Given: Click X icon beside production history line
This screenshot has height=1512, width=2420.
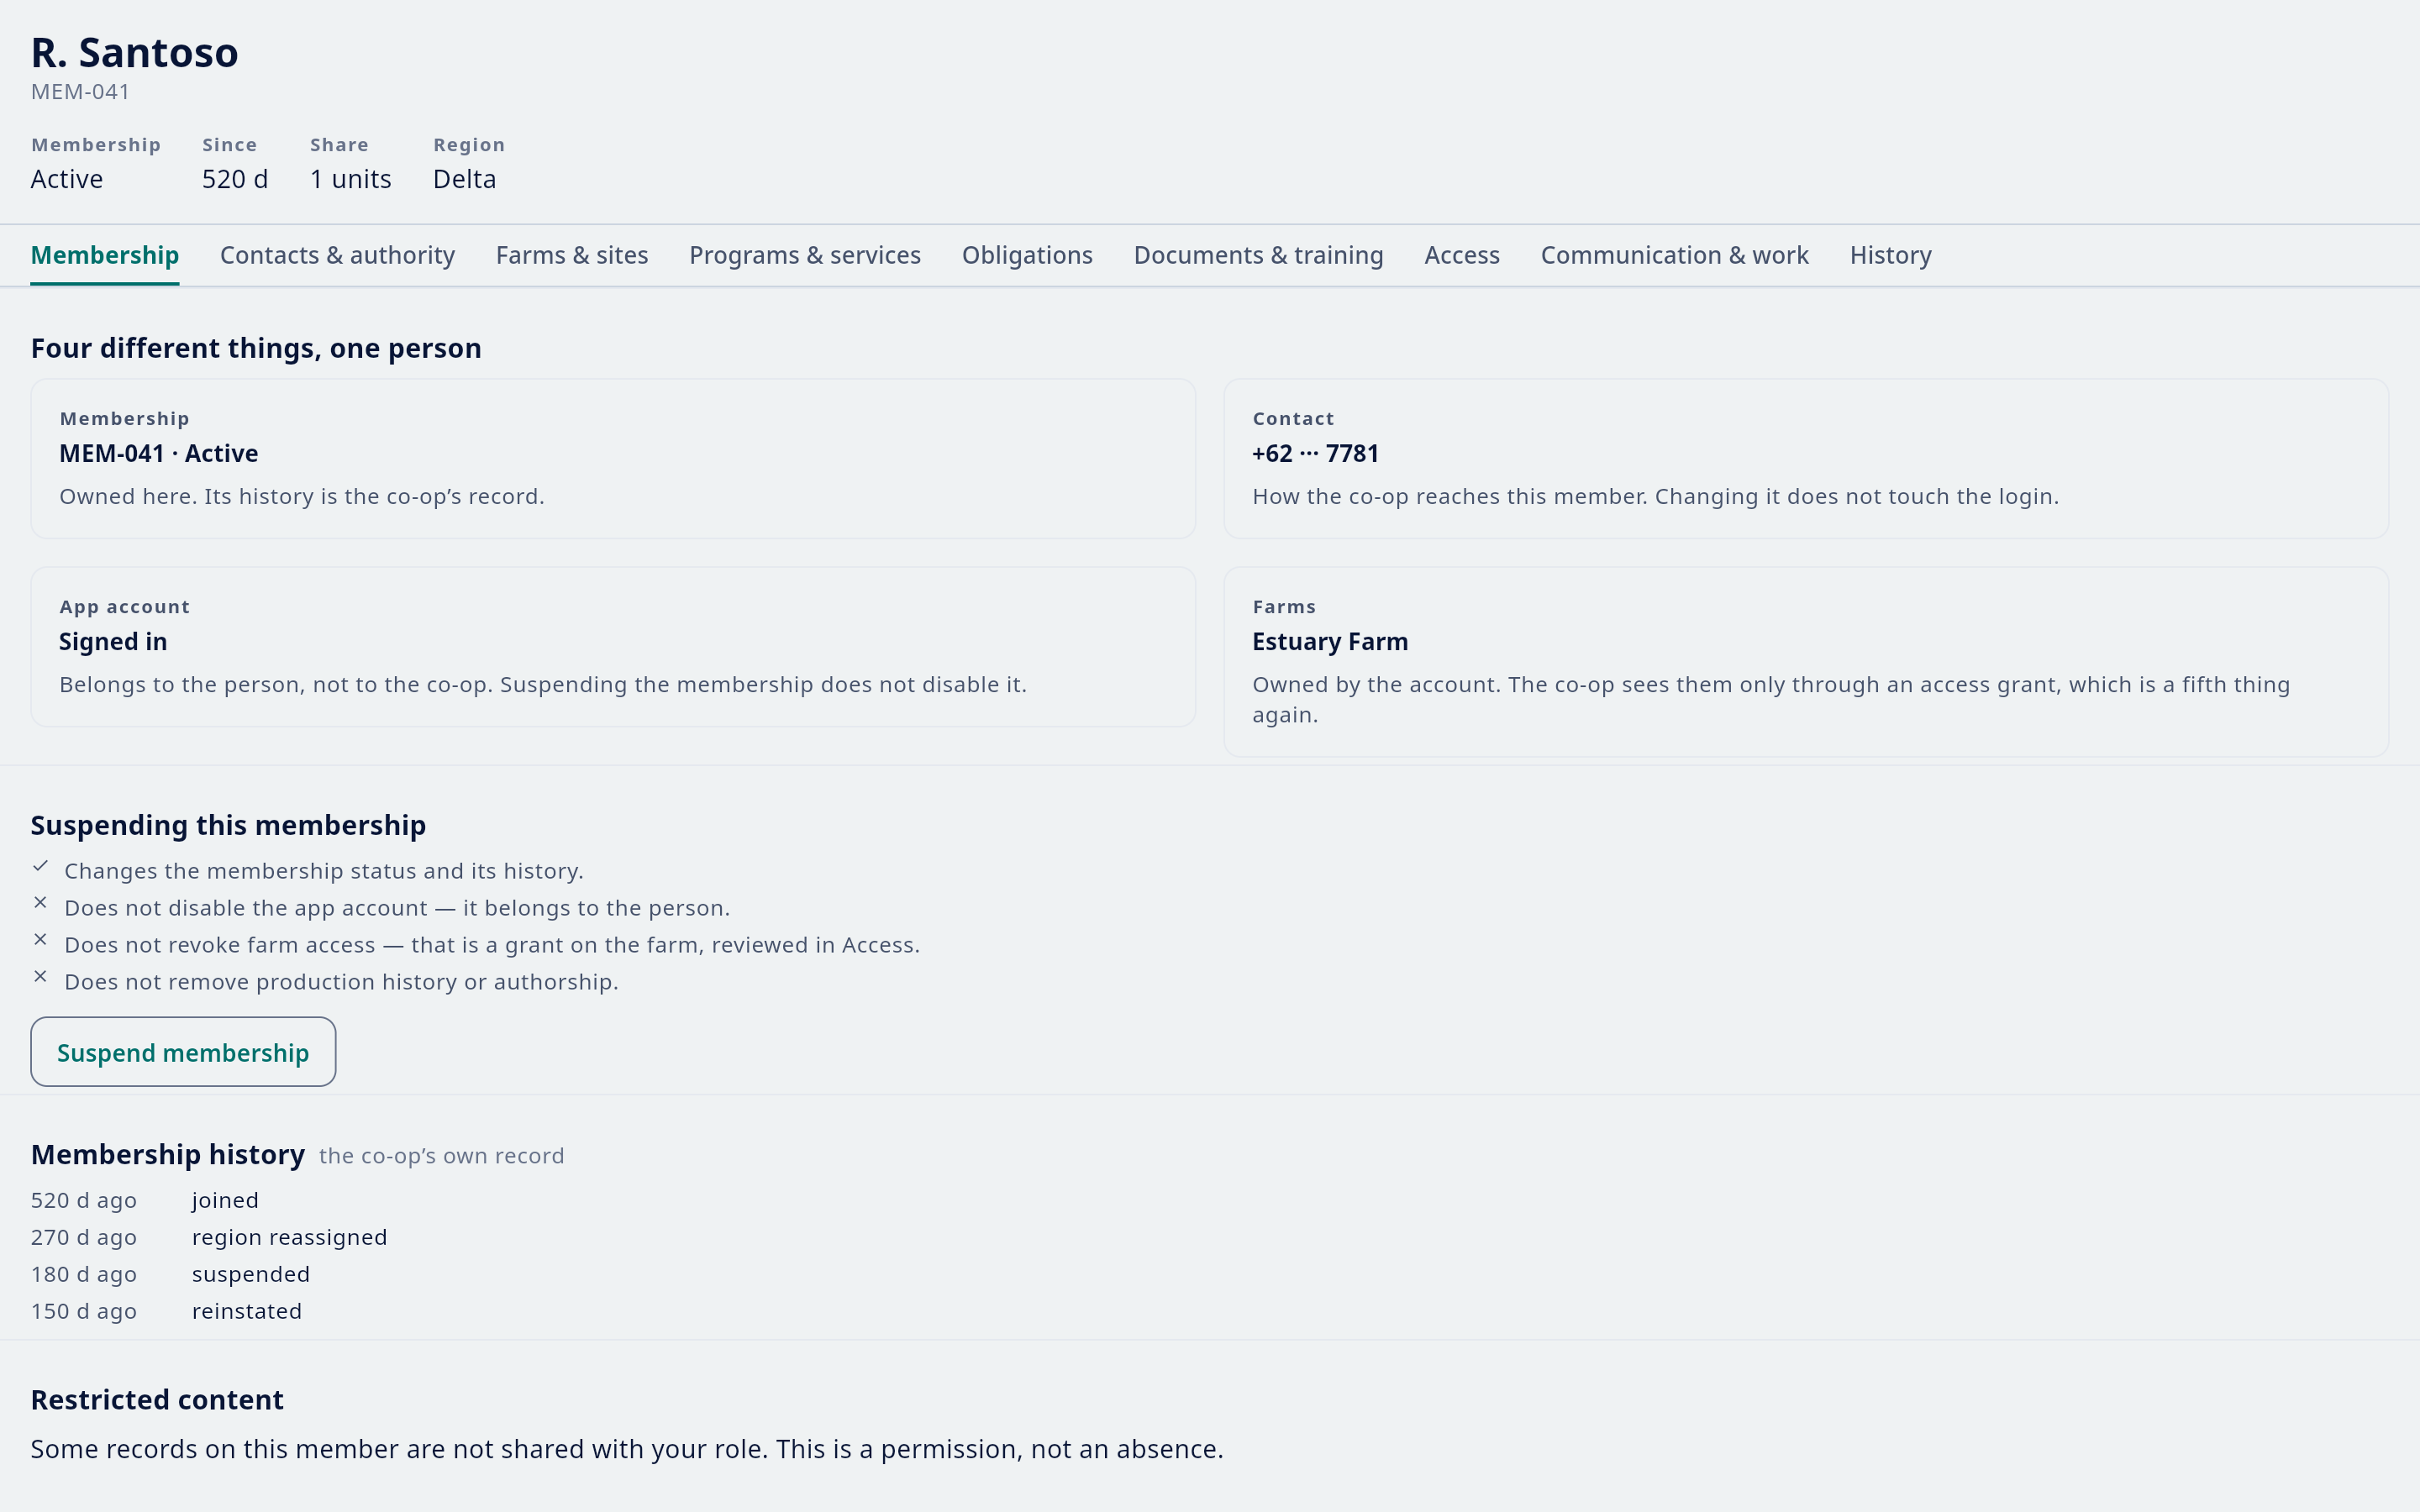Looking at the screenshot, I should click(x=40, y=977).
